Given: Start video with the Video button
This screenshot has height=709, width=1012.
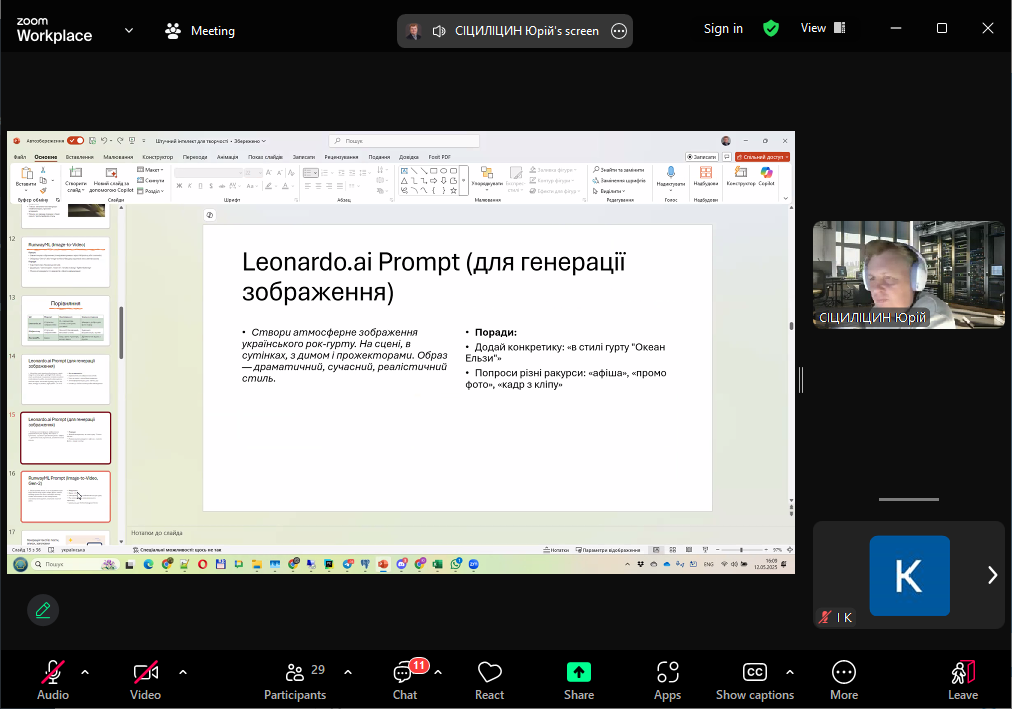Looking at the screenshot, I should pyautogui.click(x=145, y=680).
